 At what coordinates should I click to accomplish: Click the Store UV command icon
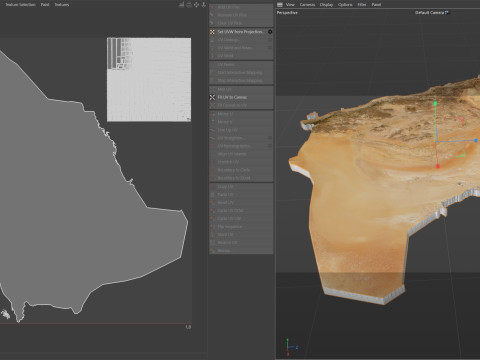click(x=212, y=235)
